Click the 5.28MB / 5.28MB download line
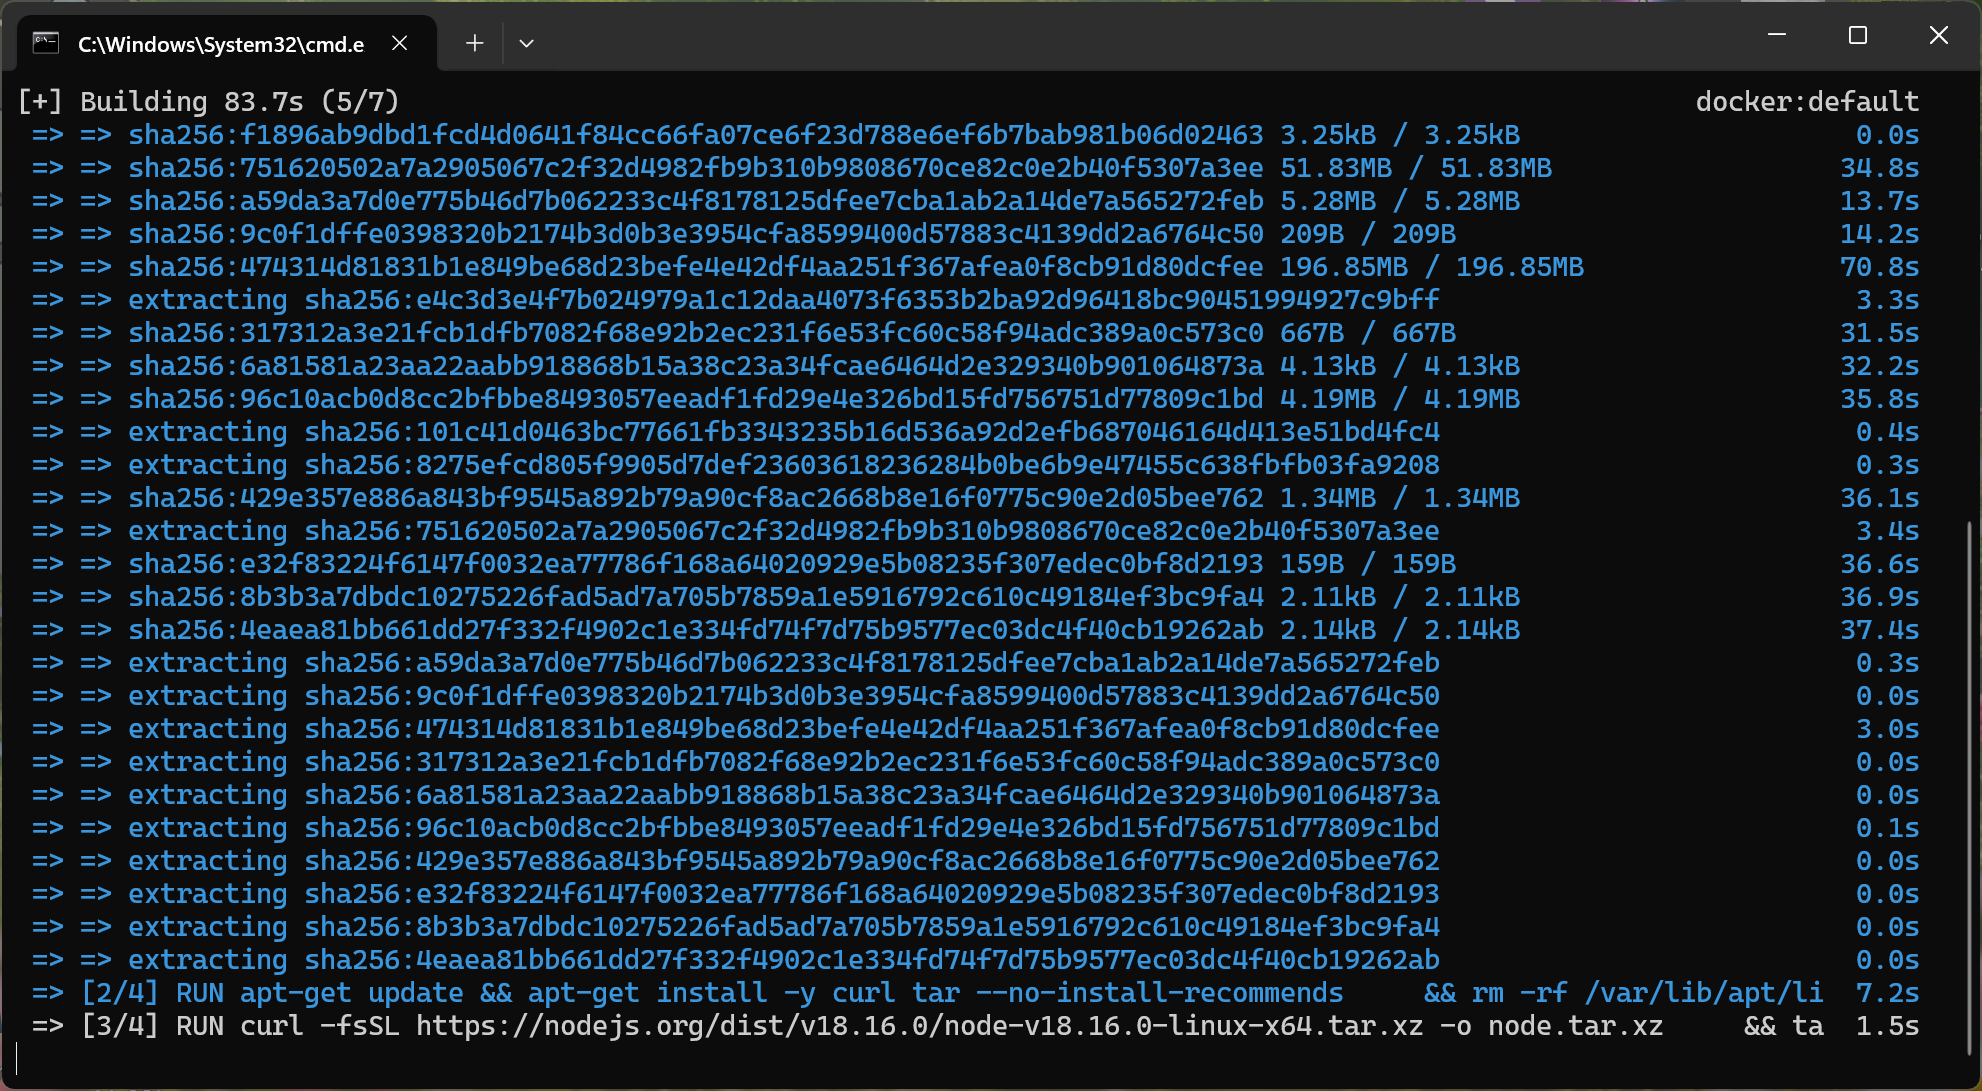Screen dimensions: 1982x1091 point(975,200)
